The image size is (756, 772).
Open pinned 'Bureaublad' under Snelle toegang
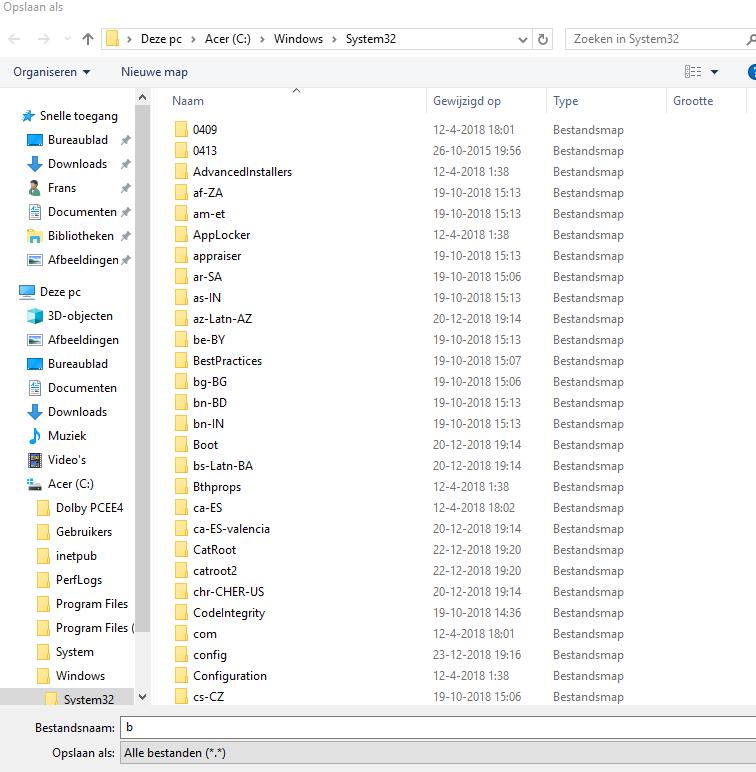coord(78,140)
